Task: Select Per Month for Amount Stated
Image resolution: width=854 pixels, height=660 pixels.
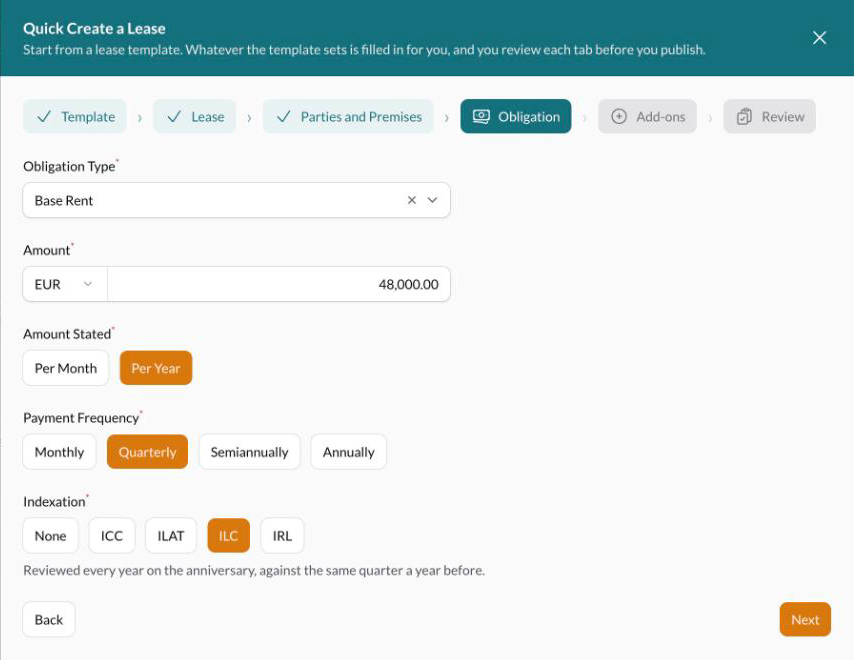Action: coord(66,368)
